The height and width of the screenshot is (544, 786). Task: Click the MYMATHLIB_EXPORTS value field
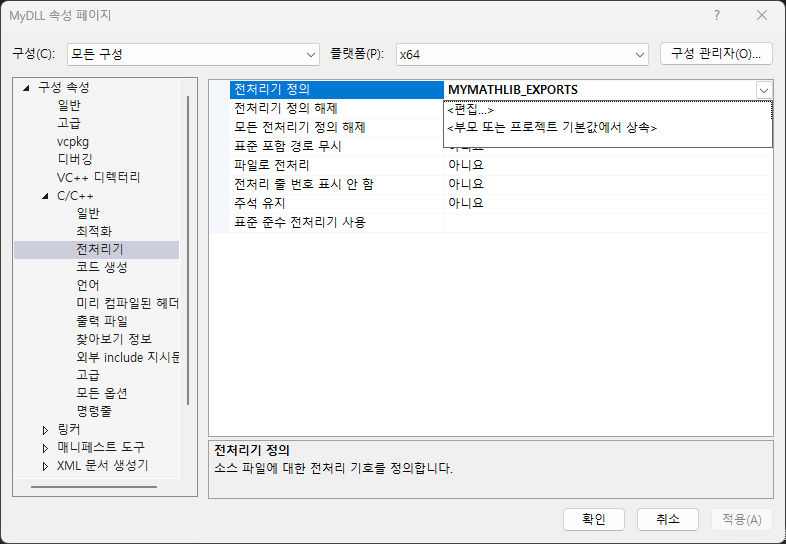coord(598,90)
